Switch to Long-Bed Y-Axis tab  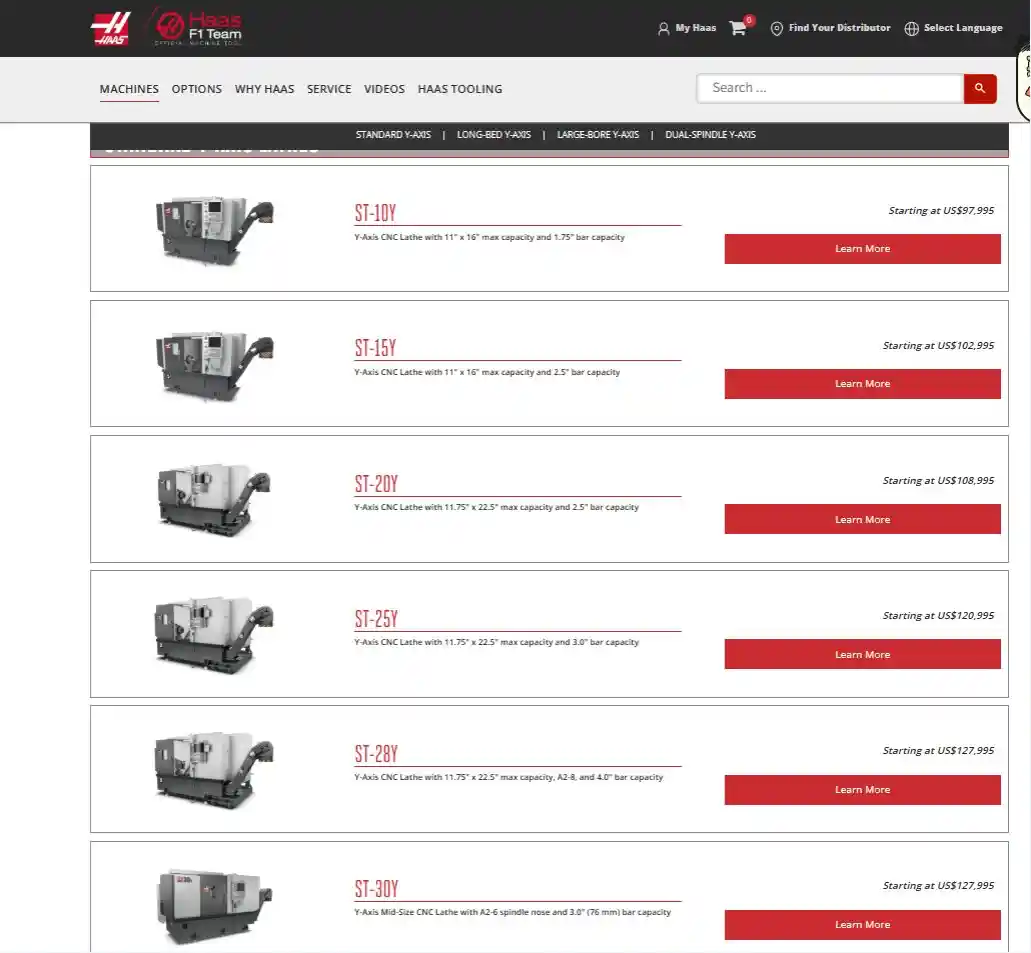494,134
